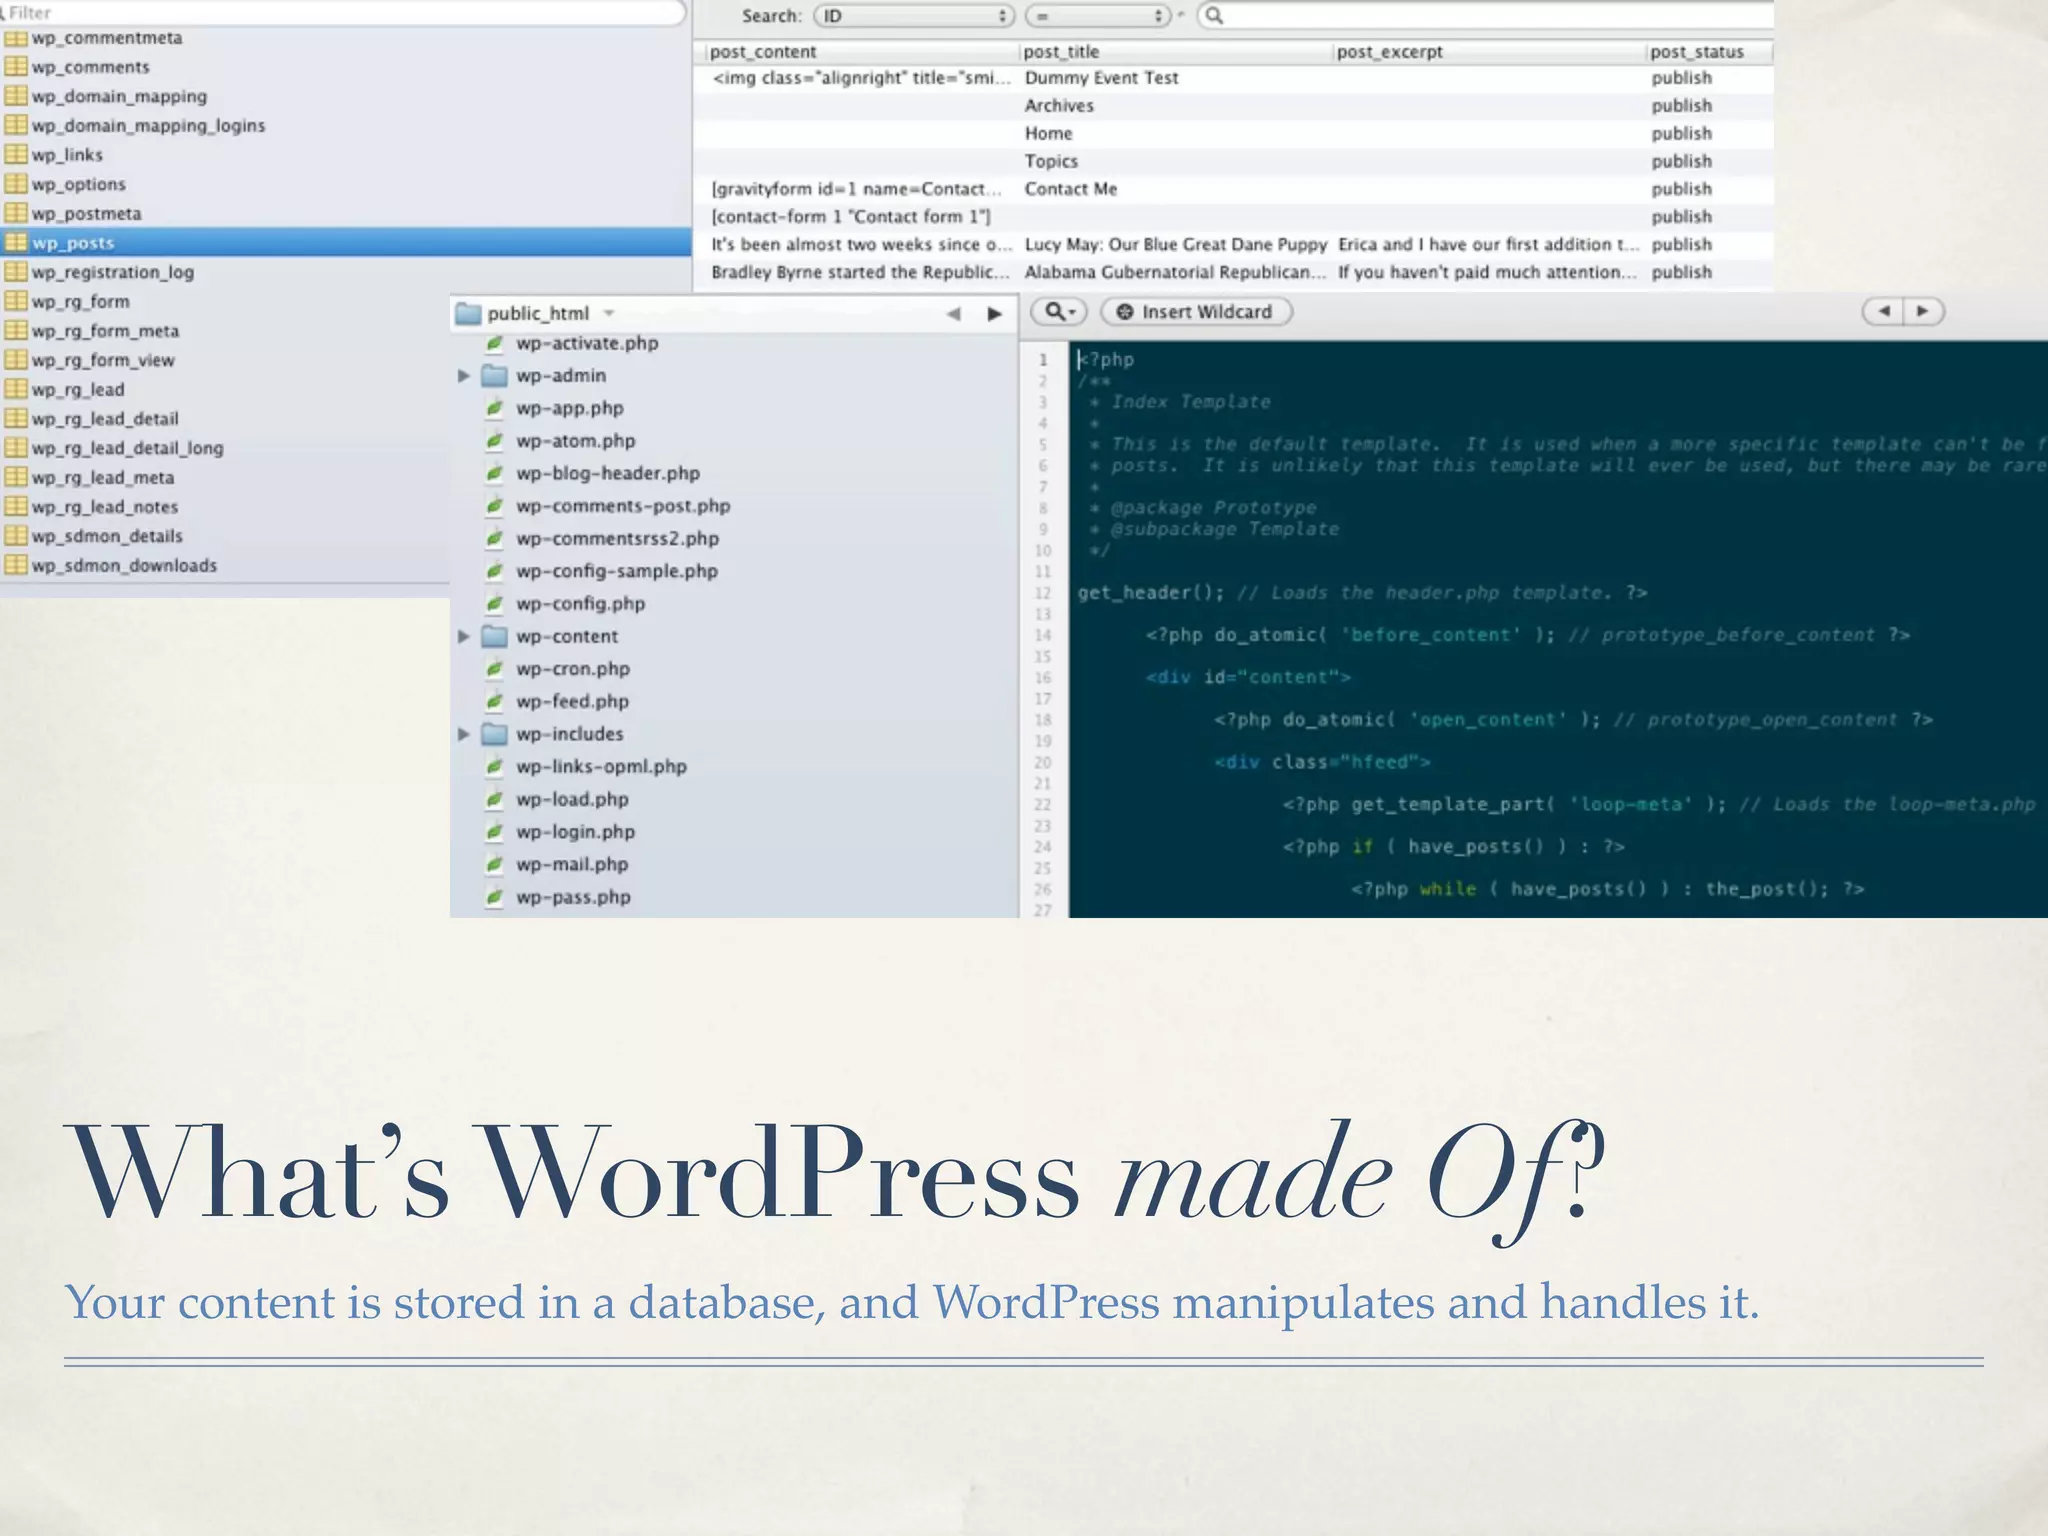Screen dimensions: 2048x1536
Task: Click the Insert Wildcard button
Action: (x=1196, y=312)
